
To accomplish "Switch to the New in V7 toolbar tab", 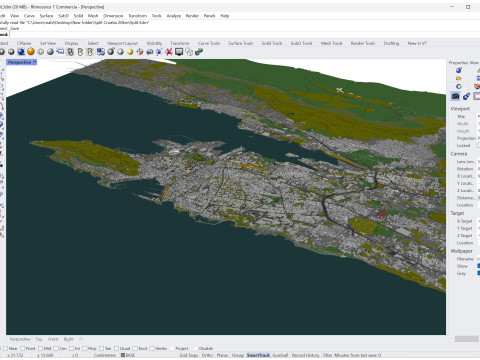I will pyautogui.click(x=417, y=43).
